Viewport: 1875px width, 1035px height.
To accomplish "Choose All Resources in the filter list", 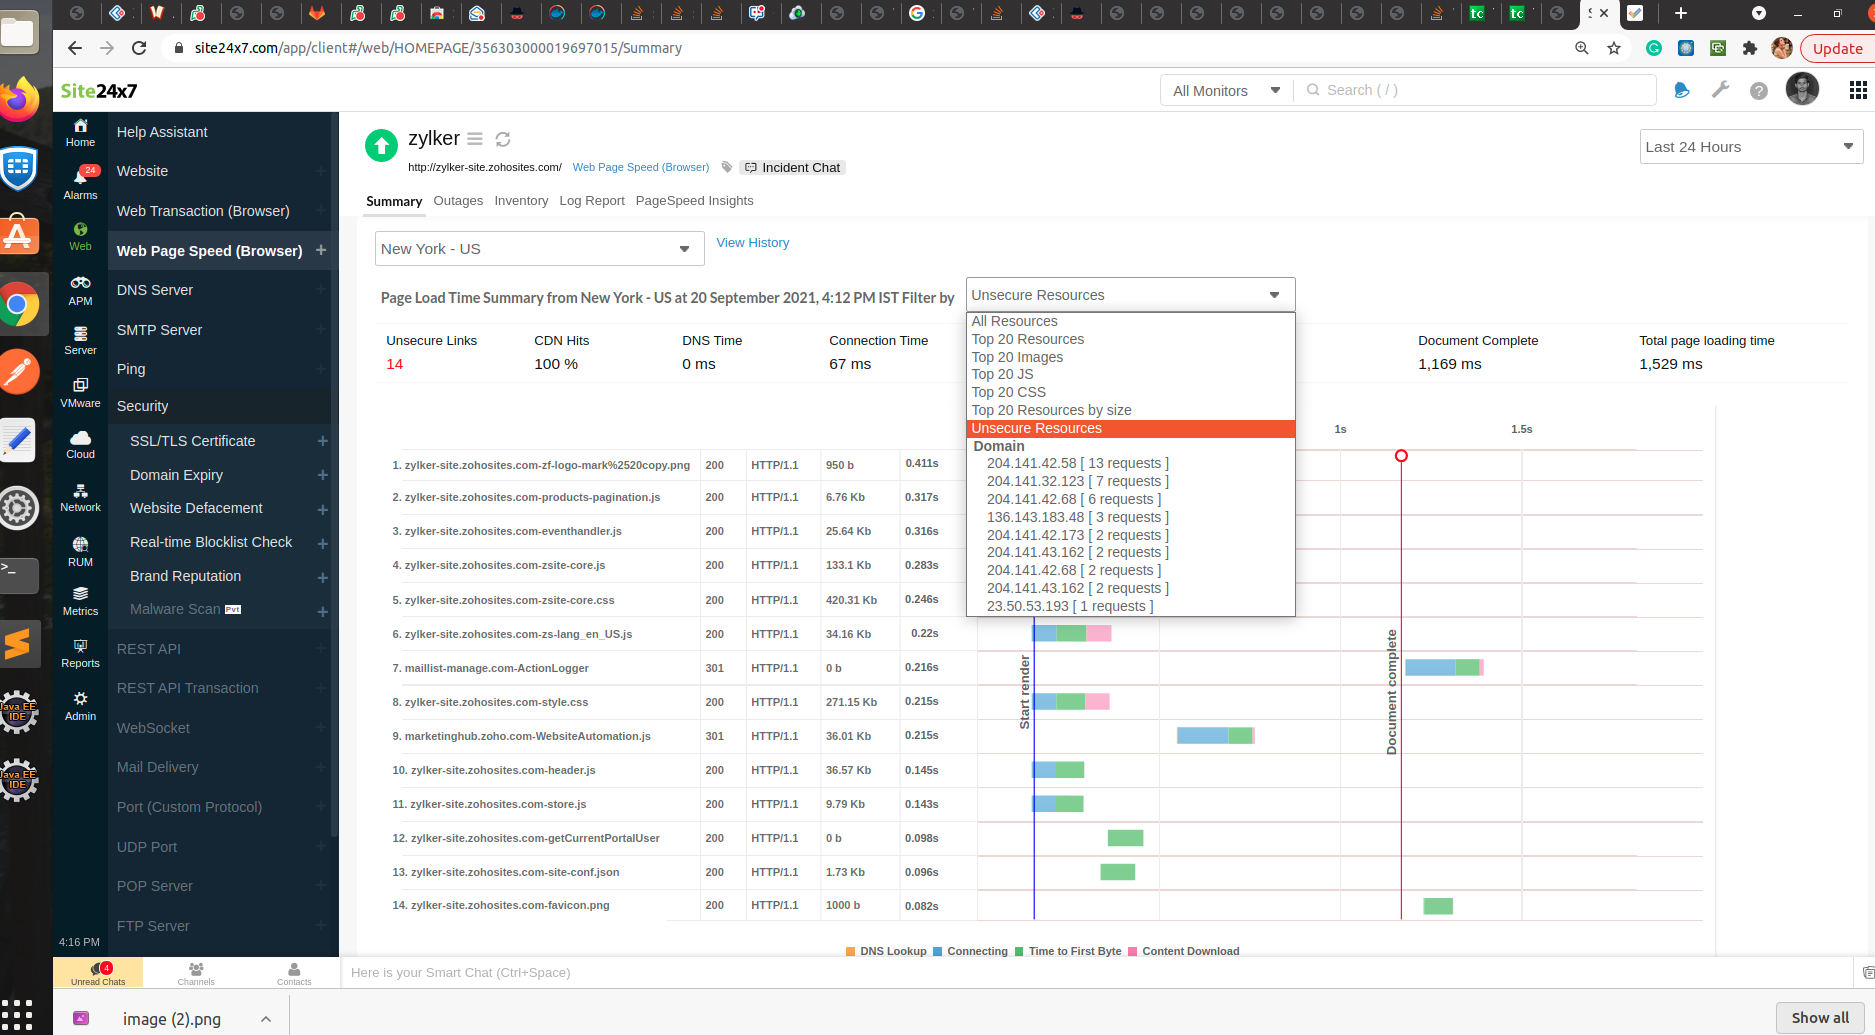I will pyautogui.click(x=1130, y=321).
